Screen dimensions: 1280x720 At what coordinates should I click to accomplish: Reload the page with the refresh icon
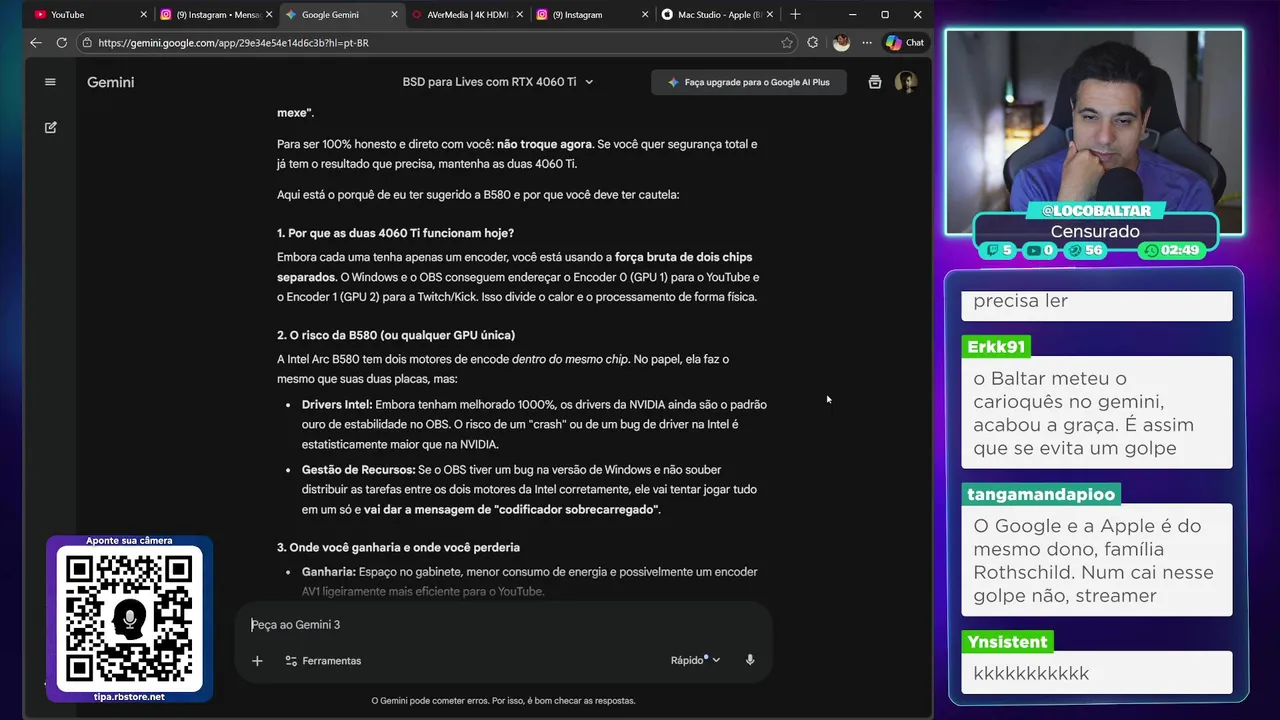(x=62, y=43)
